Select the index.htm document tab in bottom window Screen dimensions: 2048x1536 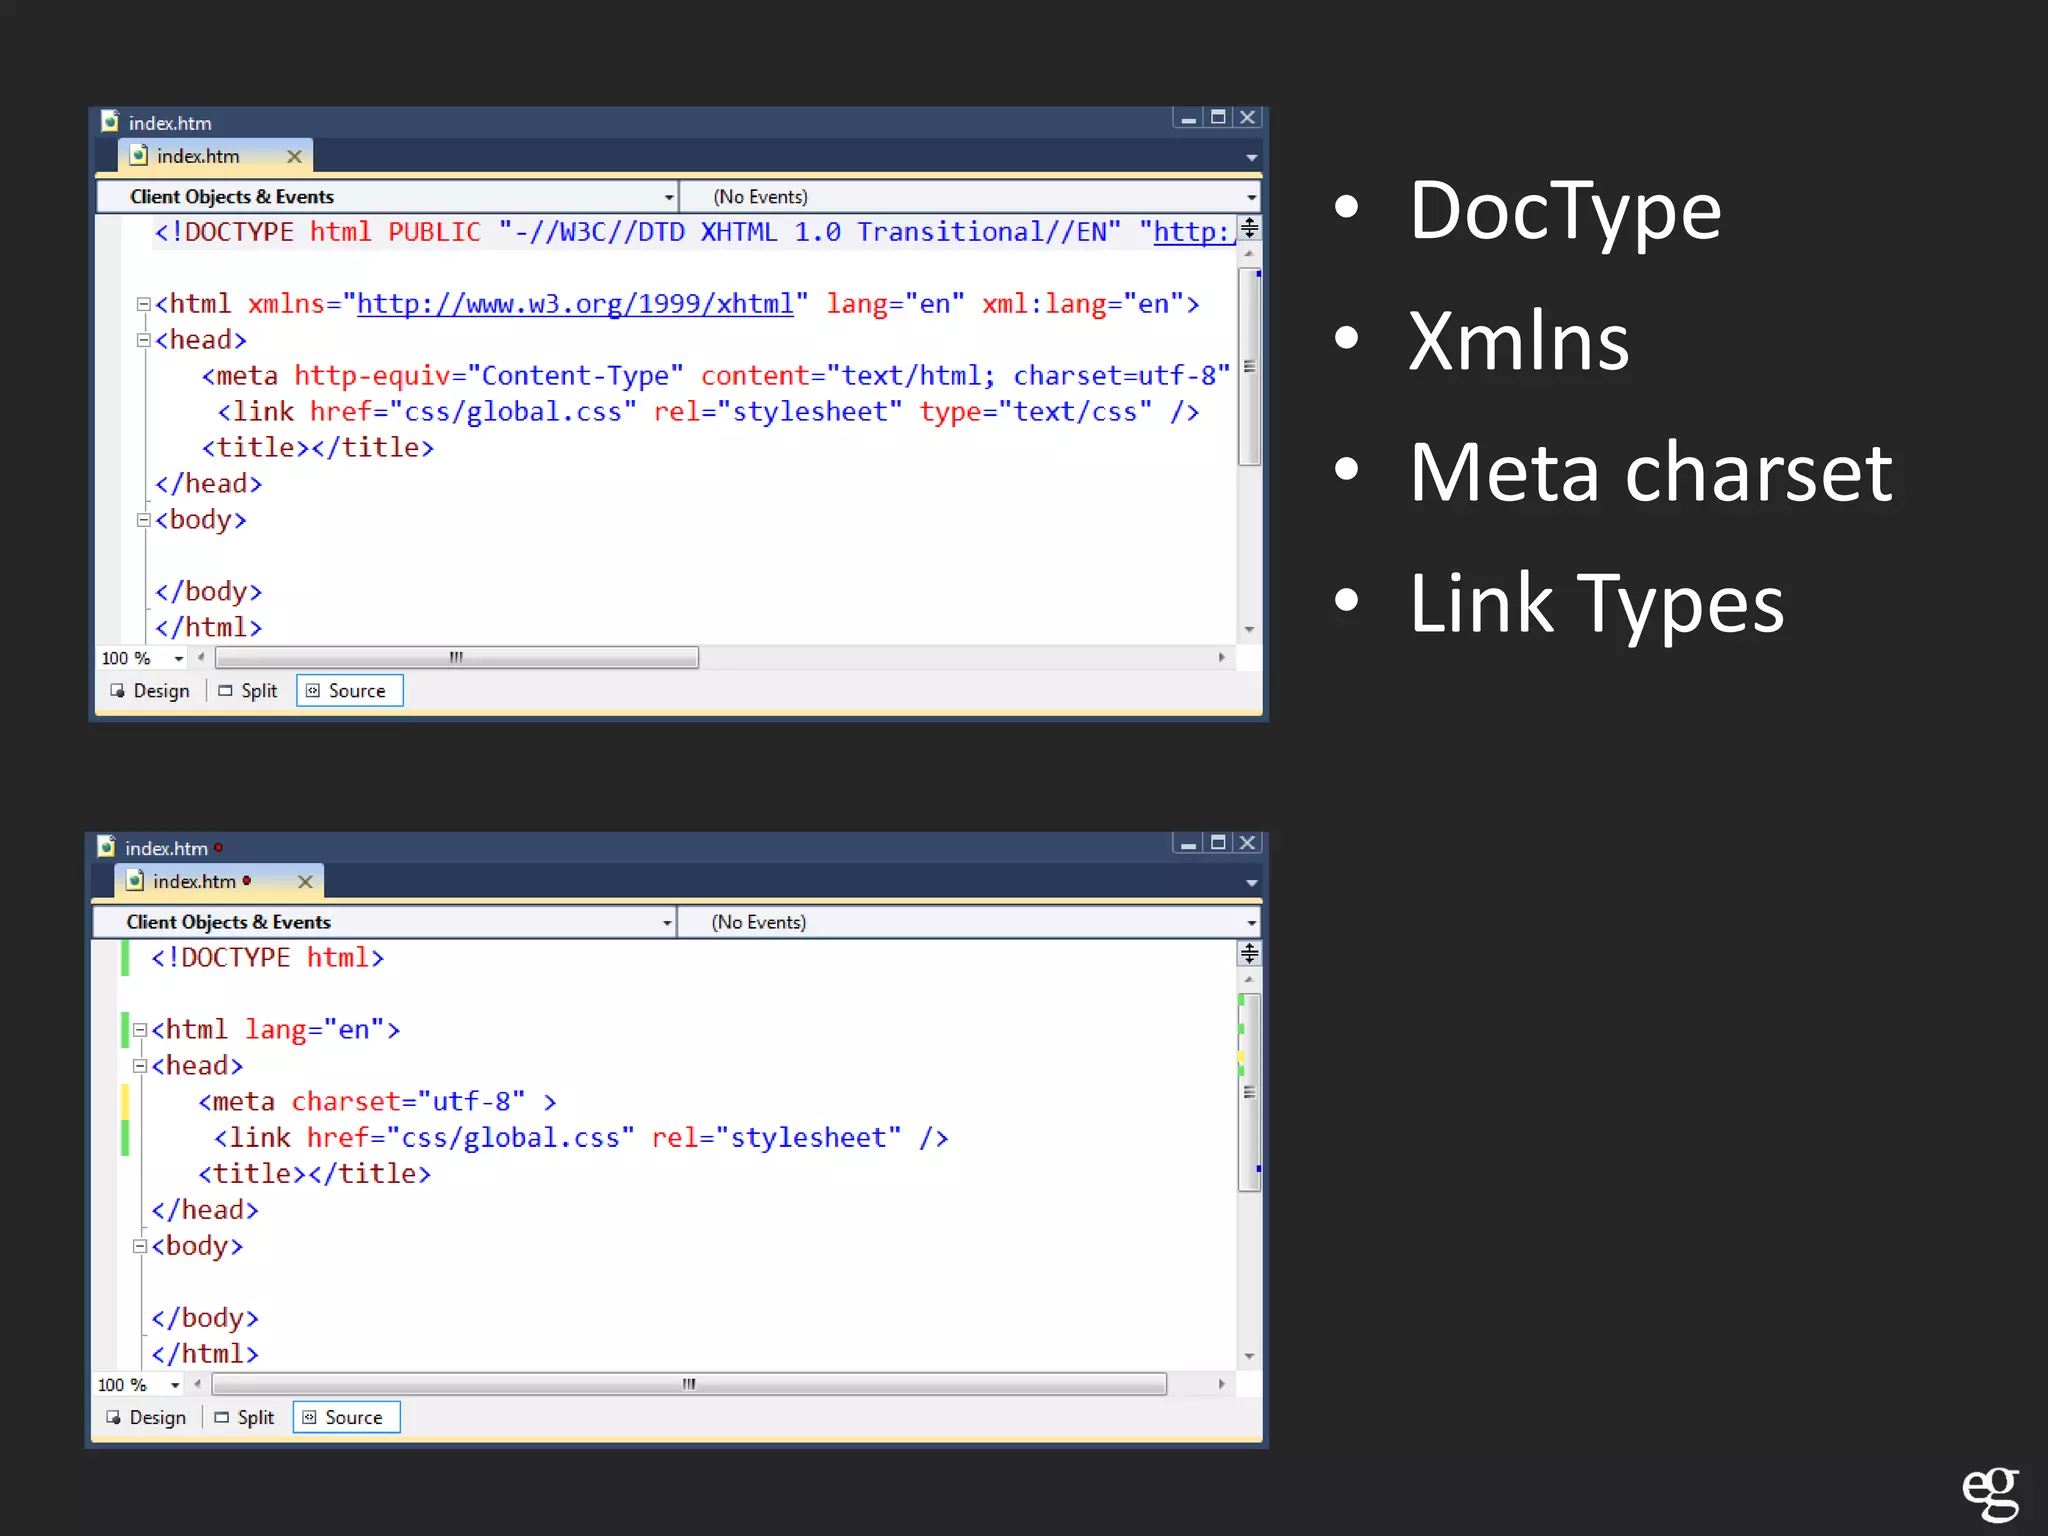click(219, 881)
